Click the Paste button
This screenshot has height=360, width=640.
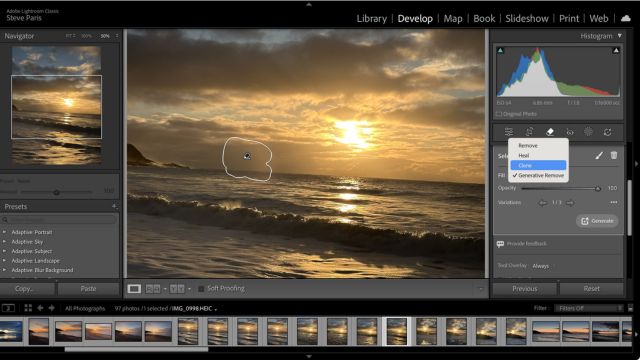tap(88, 289)
